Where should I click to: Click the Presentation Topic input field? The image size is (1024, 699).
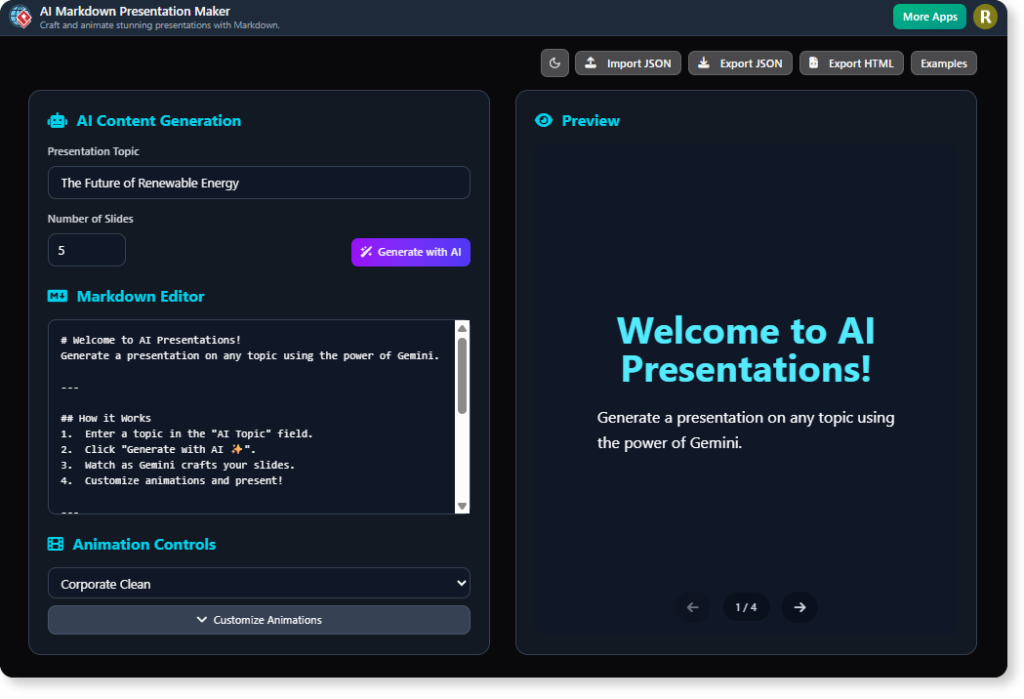tap(259, 183)
